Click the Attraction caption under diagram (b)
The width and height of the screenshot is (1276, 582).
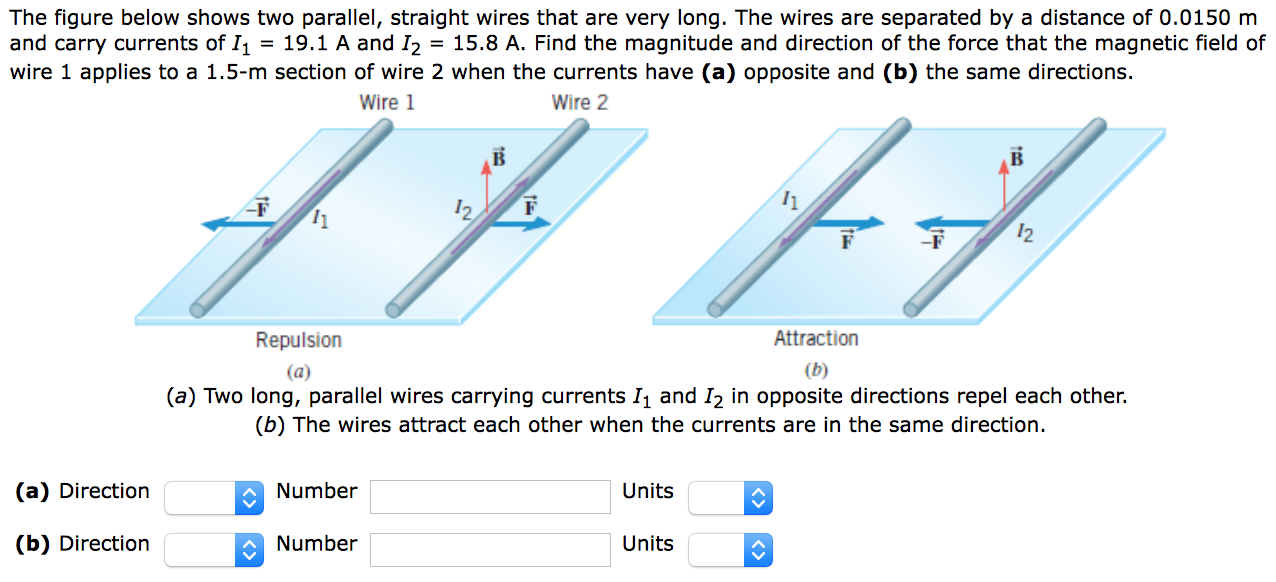click(x=816, y=338)
